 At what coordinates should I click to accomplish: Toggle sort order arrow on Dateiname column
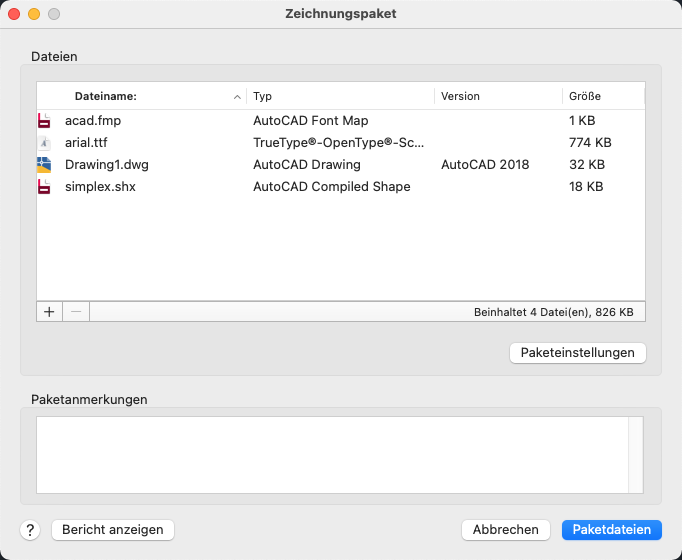237,97
